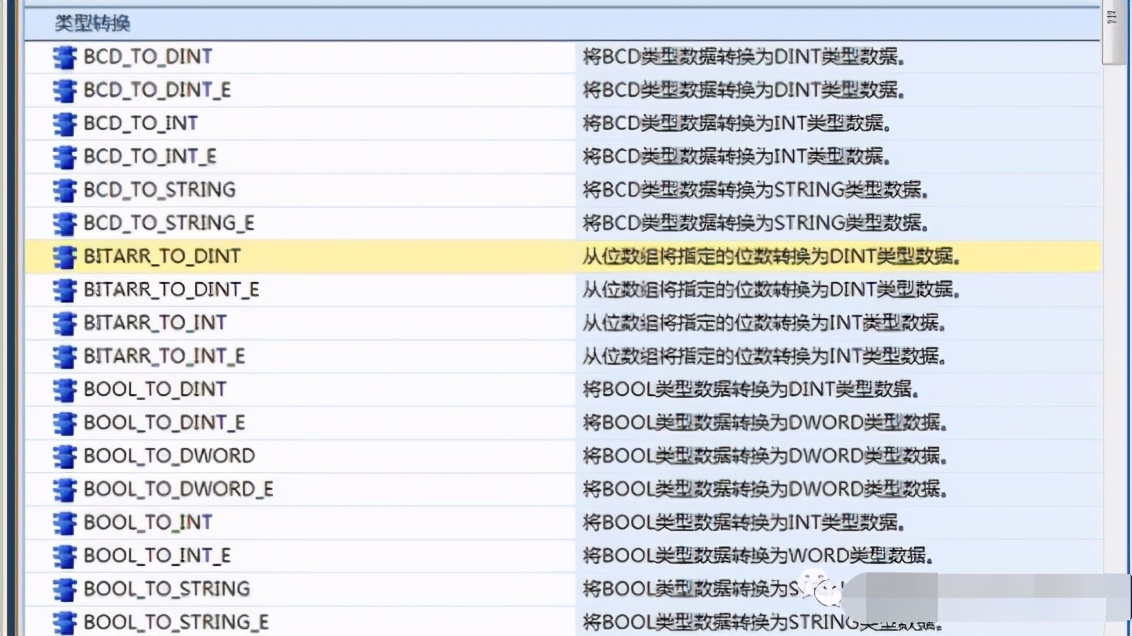Click the function block icon beside BCD_TO_DINT
The width and height of the screenshot is (1132, 636).
(65, 57)
